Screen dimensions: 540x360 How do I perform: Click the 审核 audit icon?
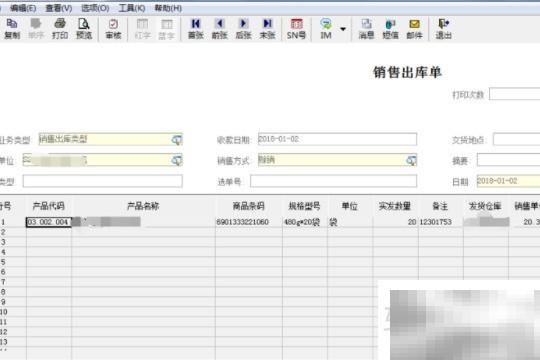point(113,29)
